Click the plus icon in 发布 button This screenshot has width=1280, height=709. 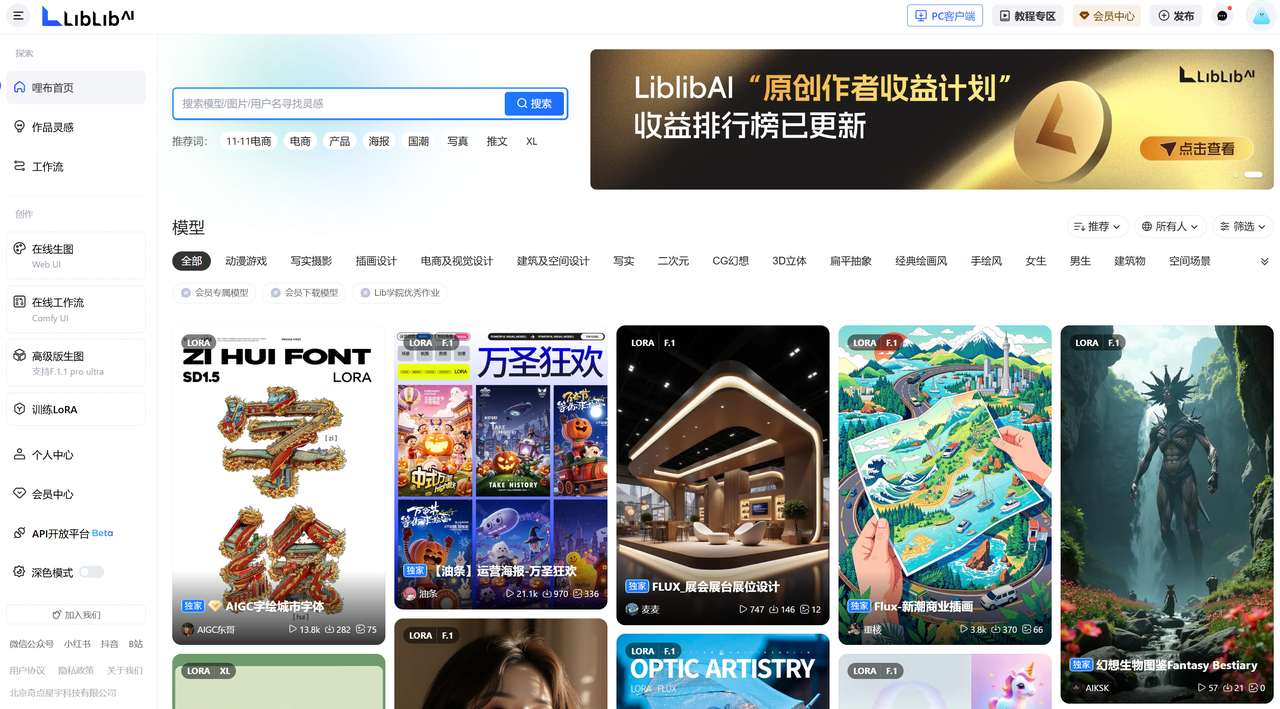pos(1164,16)
